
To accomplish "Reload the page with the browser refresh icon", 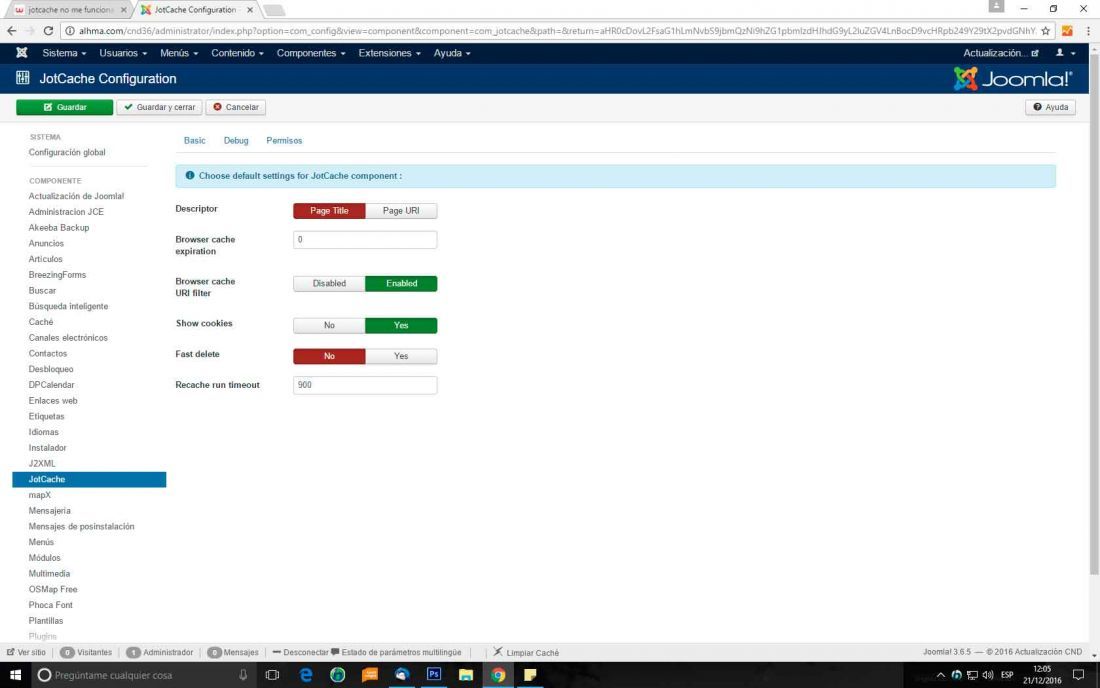I will 48,31.
